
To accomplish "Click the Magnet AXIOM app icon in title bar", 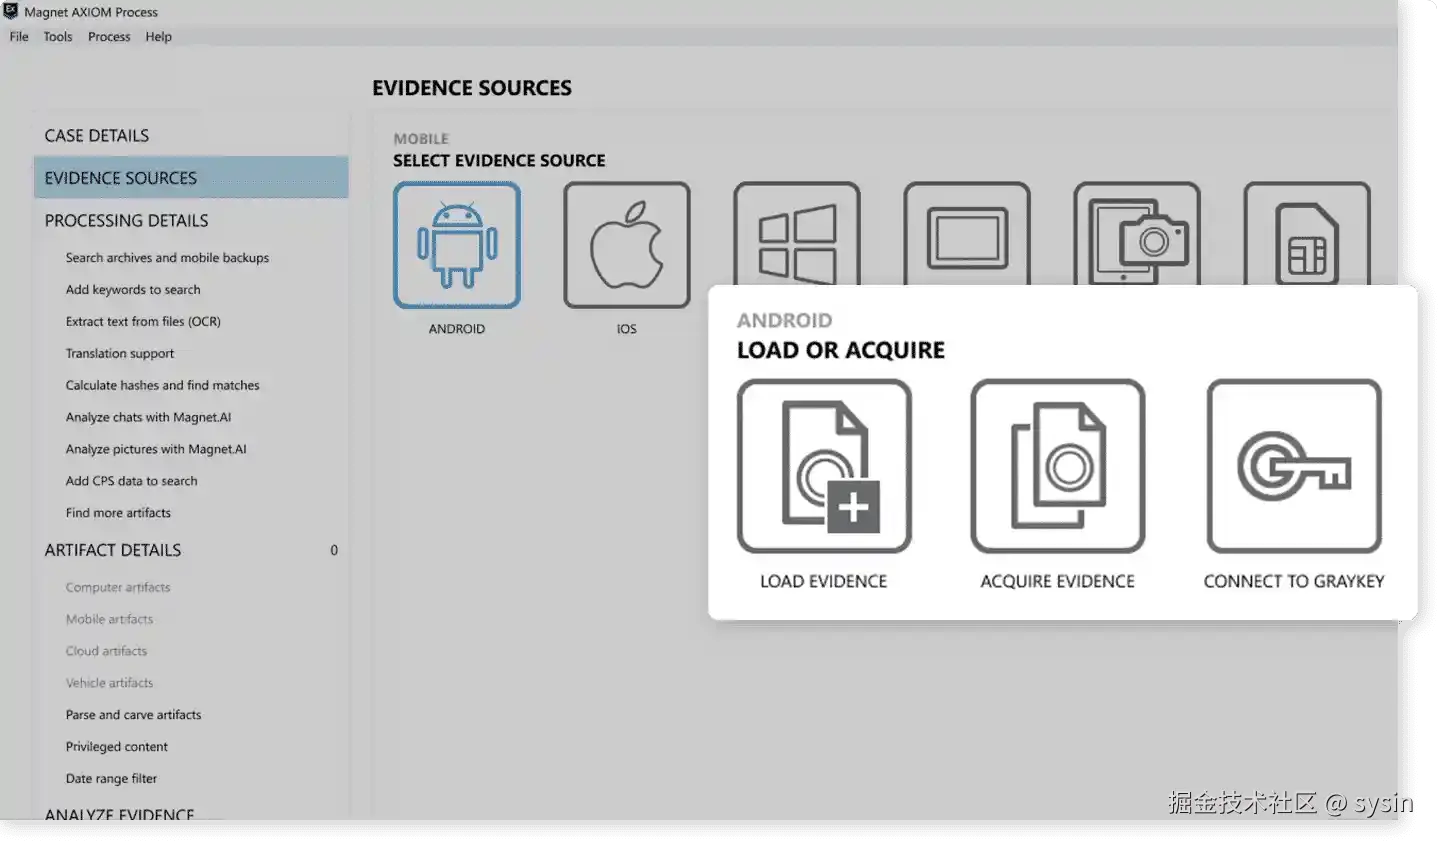I will [10, 11].
